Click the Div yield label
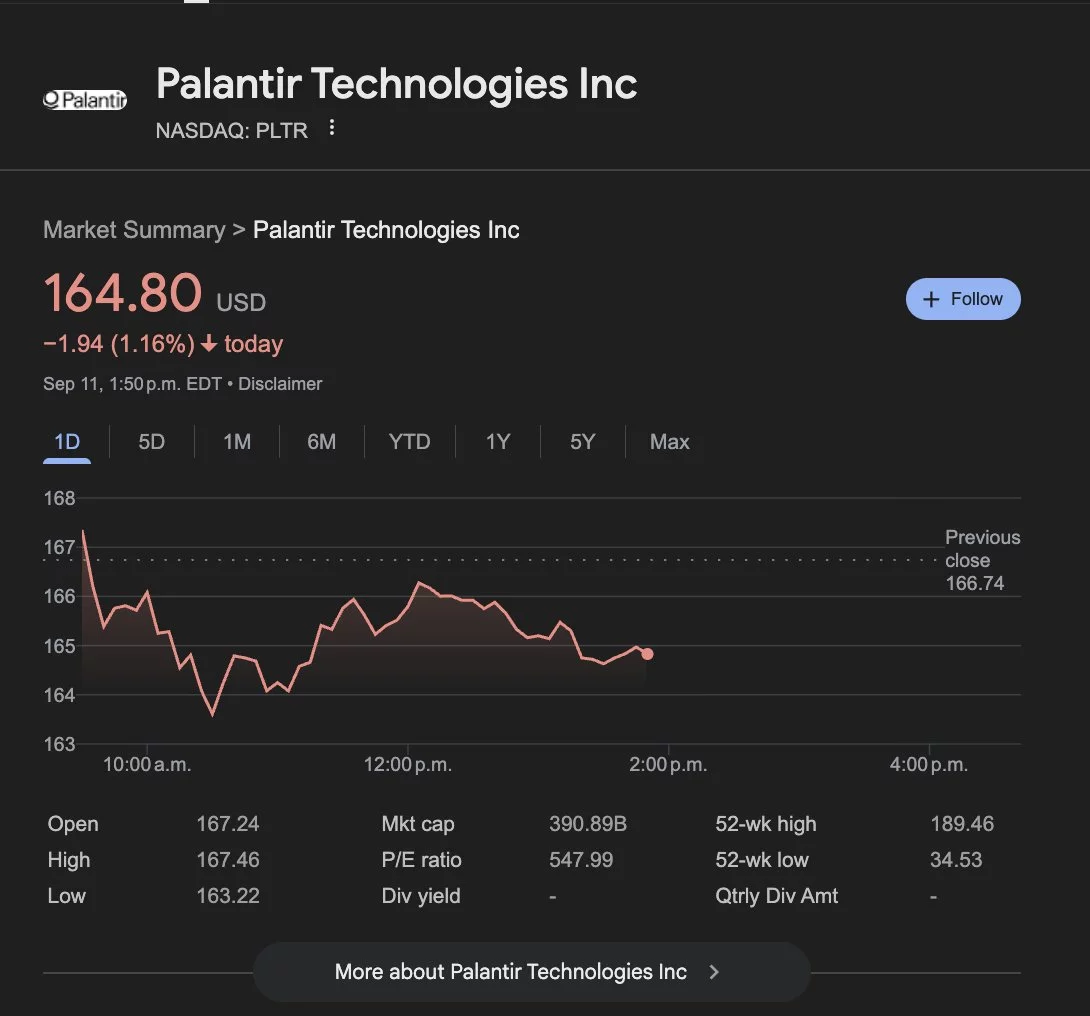Viewport: 1090px width, 1016px height. coord(421,896)
